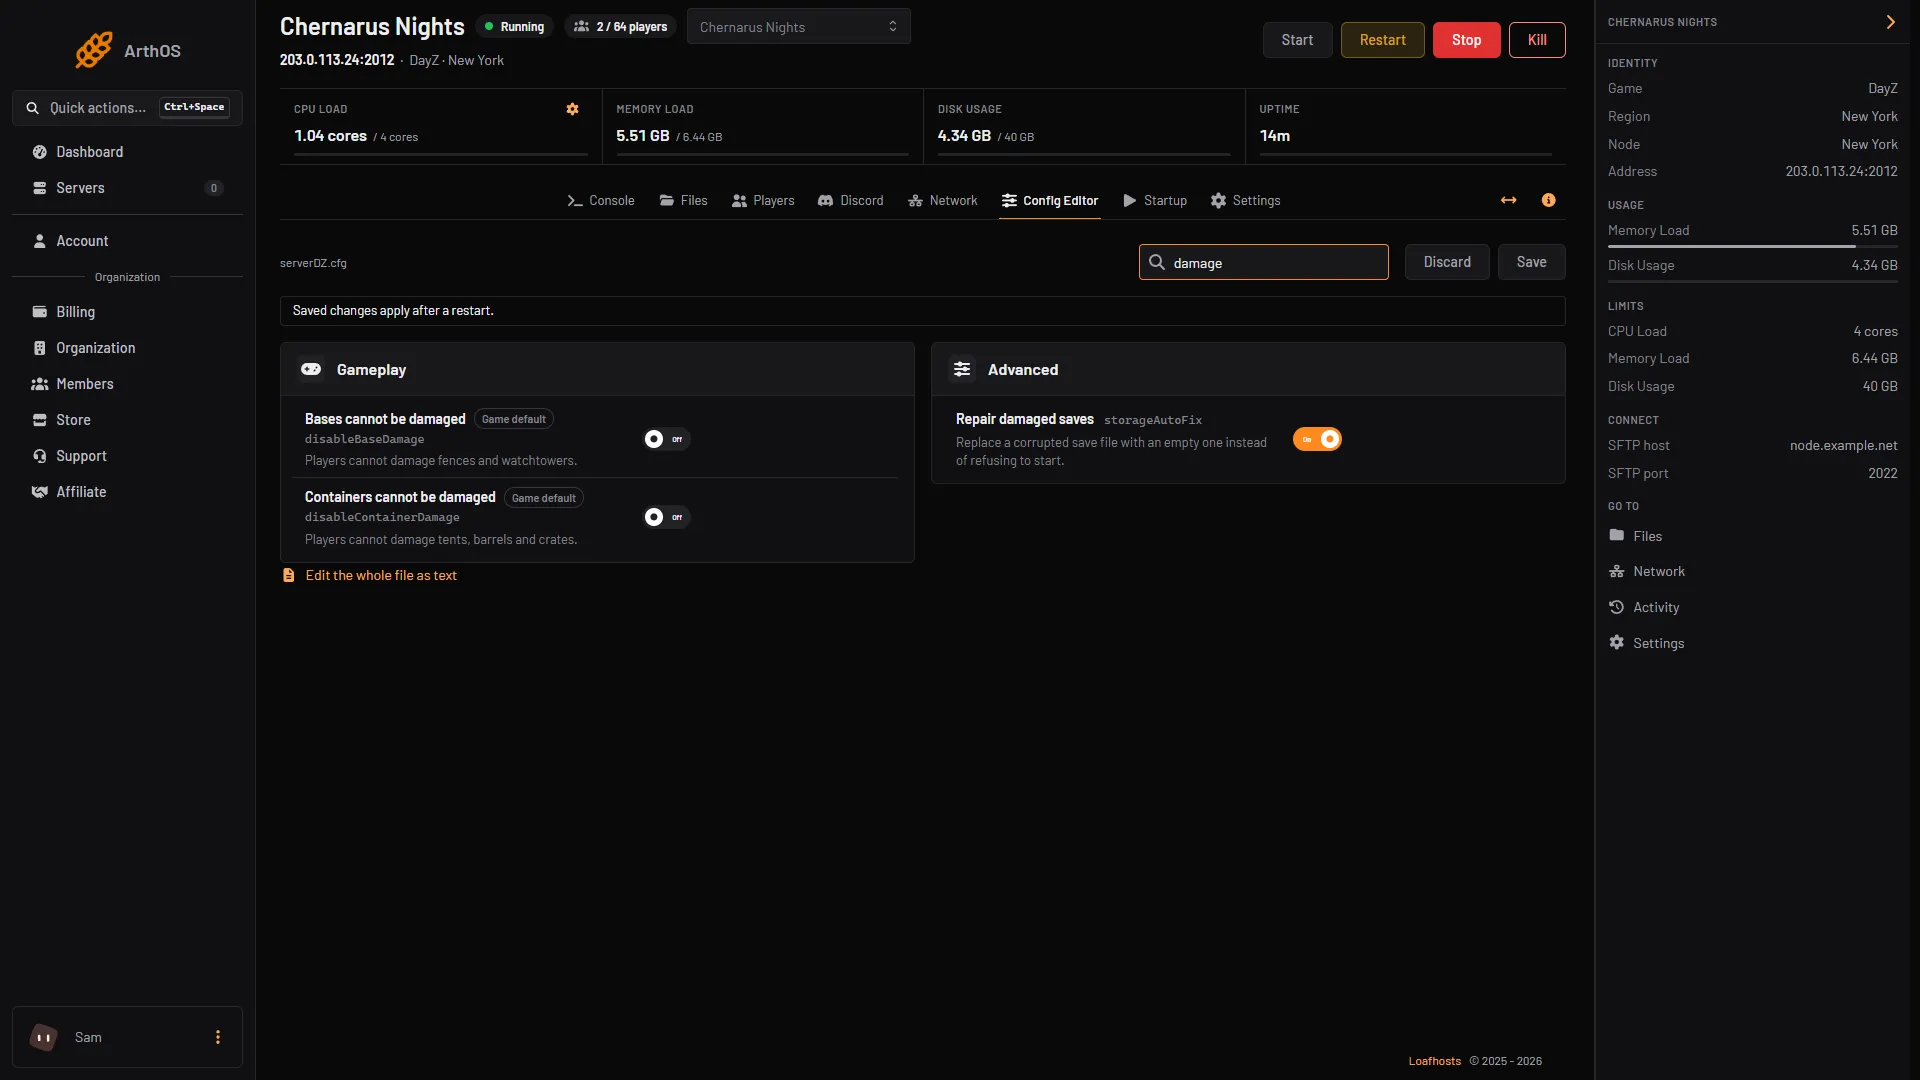Click the Advanced sliders icon
The image size is (1920, 1080).
962,369
